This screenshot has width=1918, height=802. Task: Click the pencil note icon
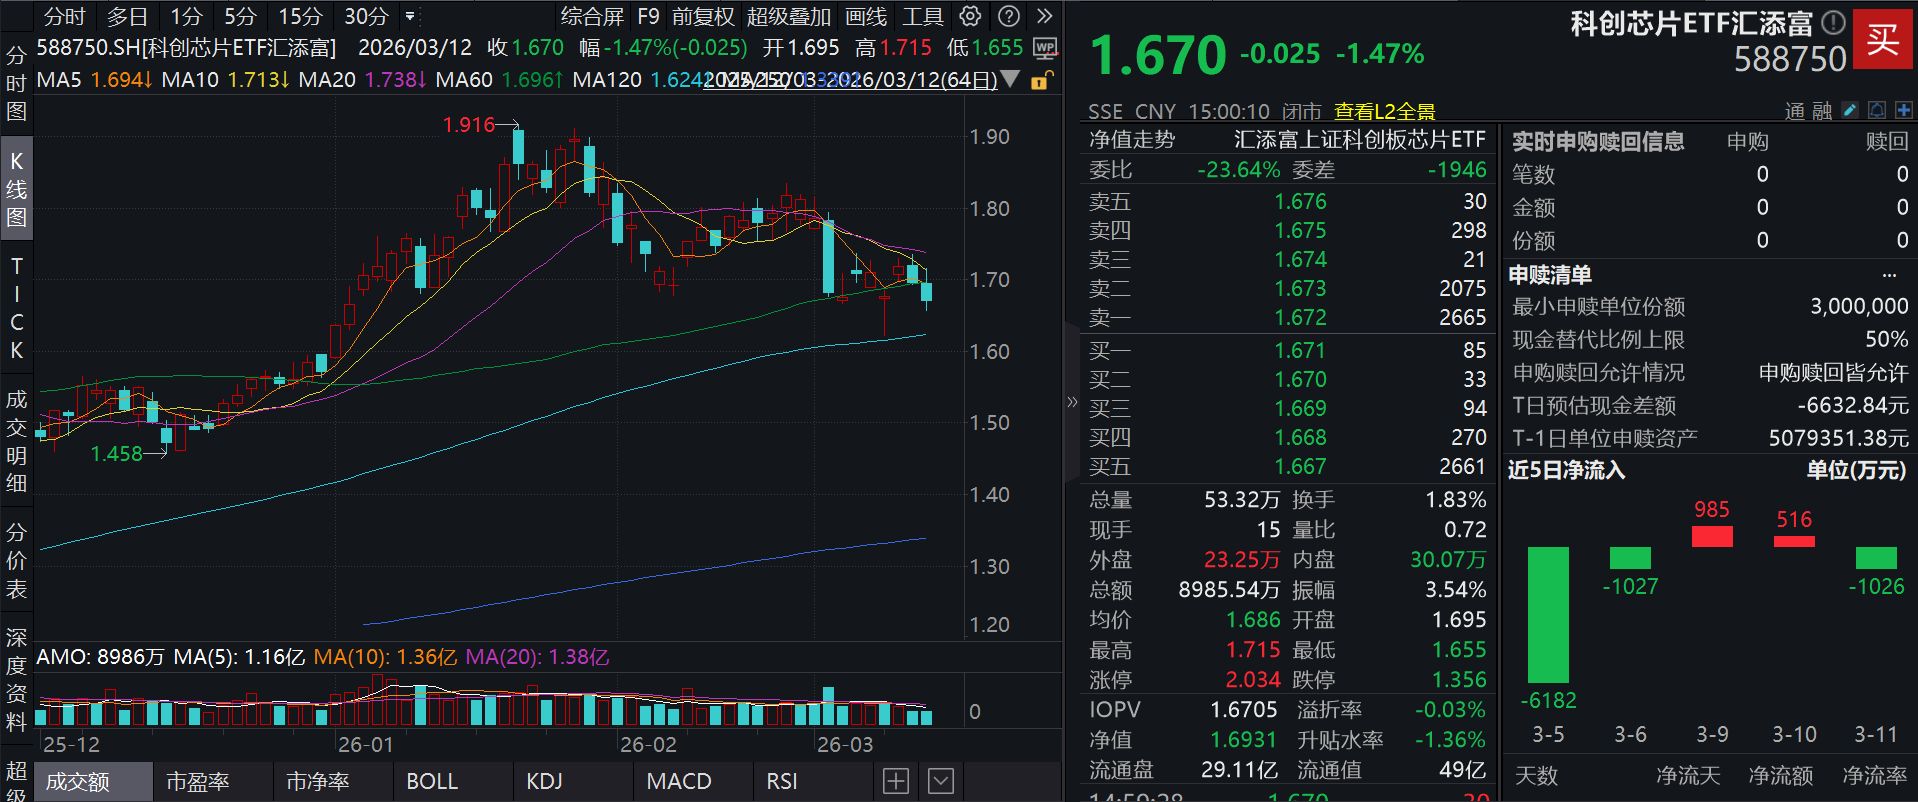coord(1850,110)
